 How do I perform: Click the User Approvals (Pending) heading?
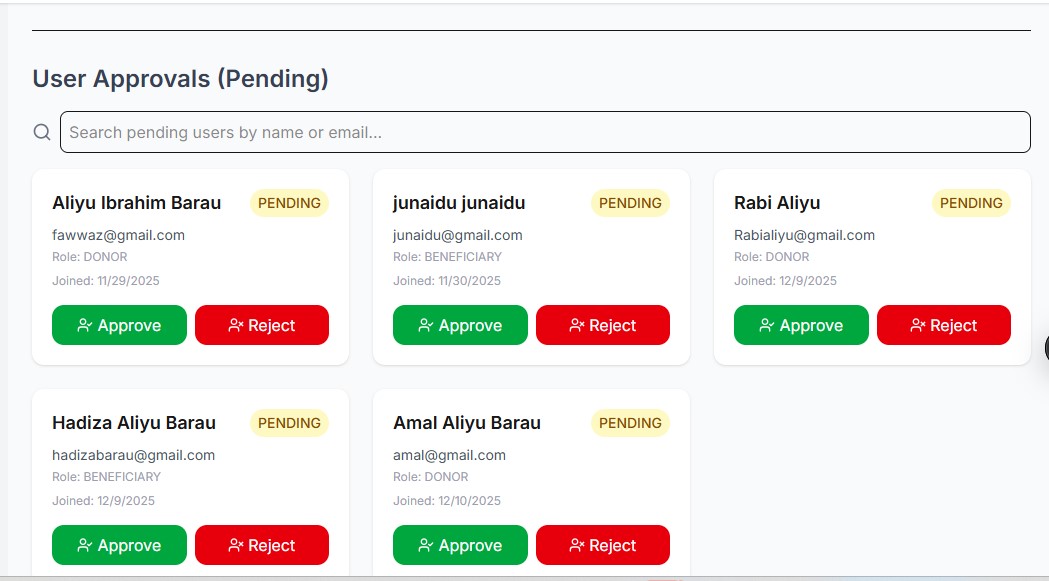point(180,79)
